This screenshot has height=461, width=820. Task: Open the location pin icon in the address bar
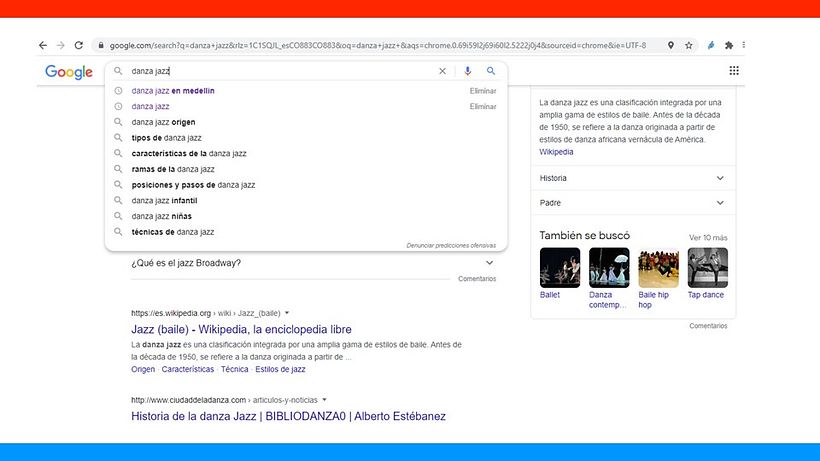671,45
